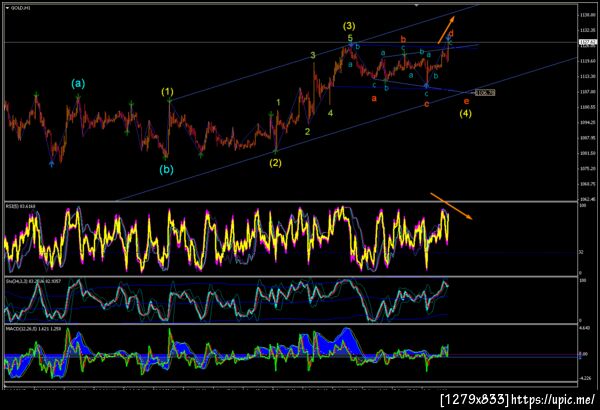This screenshot has width=600, height=410.
Task: Click the Sto(14,3,3) indicator label
Action: (x=33, y=281)
